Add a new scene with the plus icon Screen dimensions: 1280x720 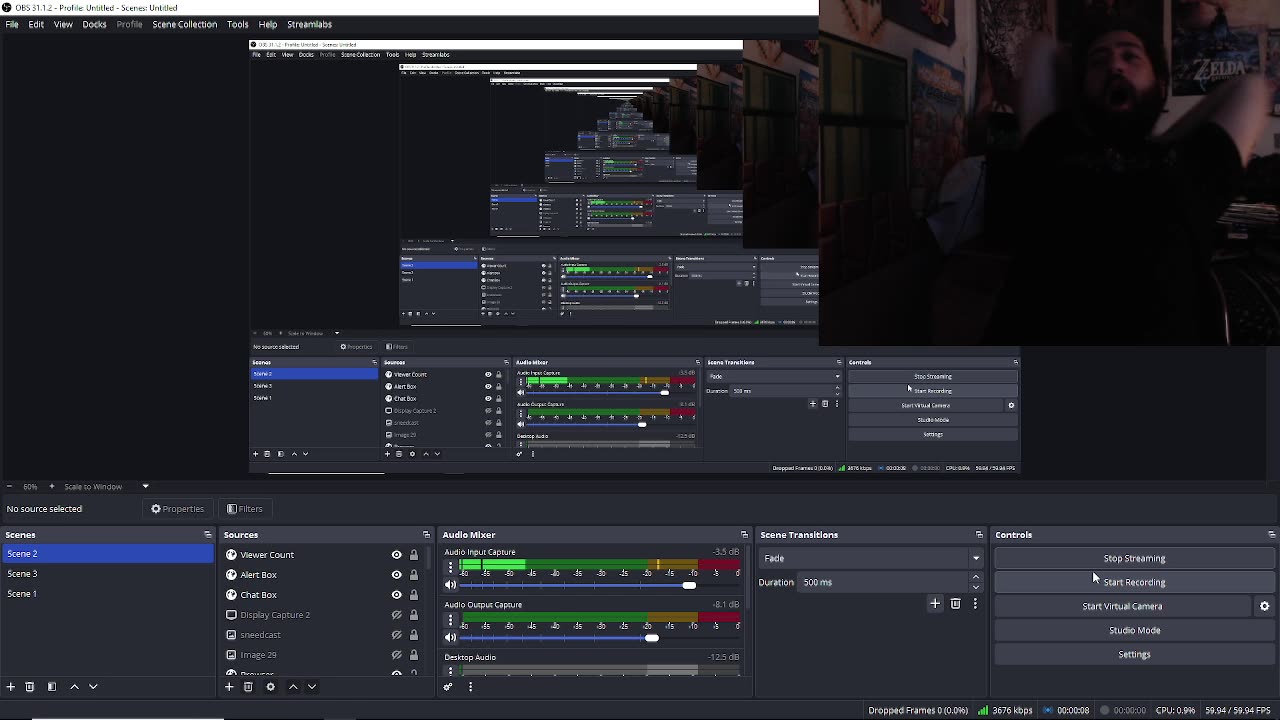point(10,687)
